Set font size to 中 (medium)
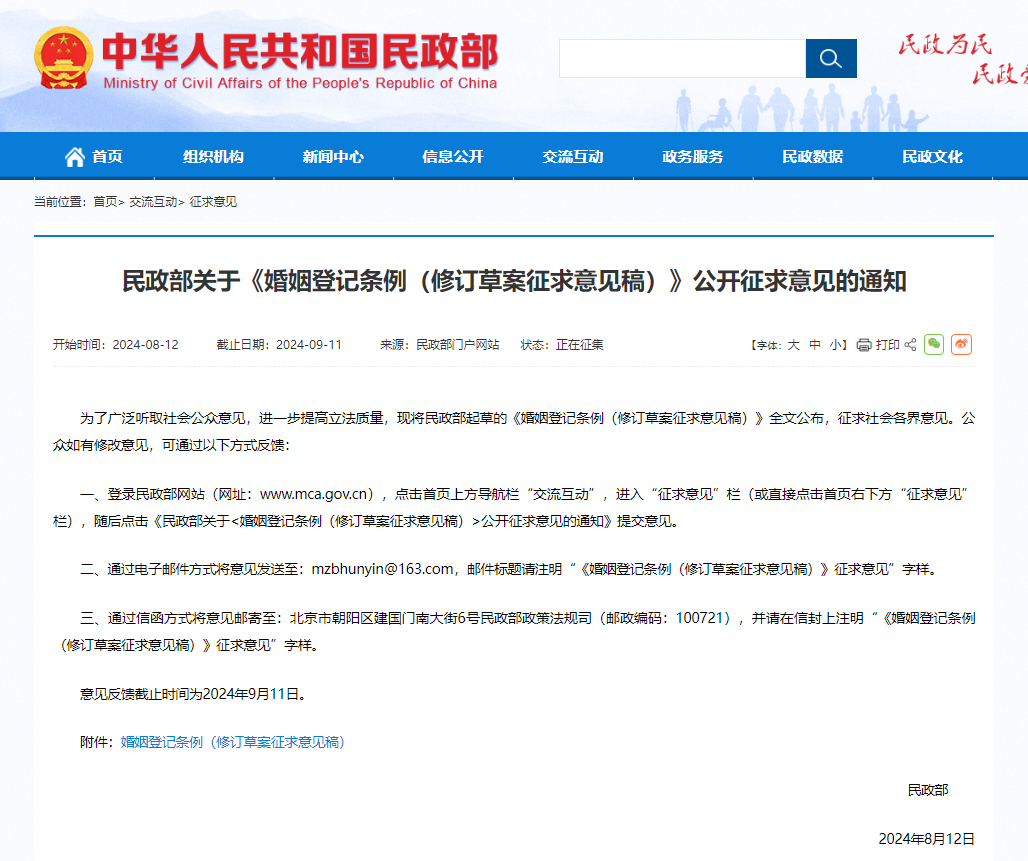The image size is (1028, 861). coord(815,345)
